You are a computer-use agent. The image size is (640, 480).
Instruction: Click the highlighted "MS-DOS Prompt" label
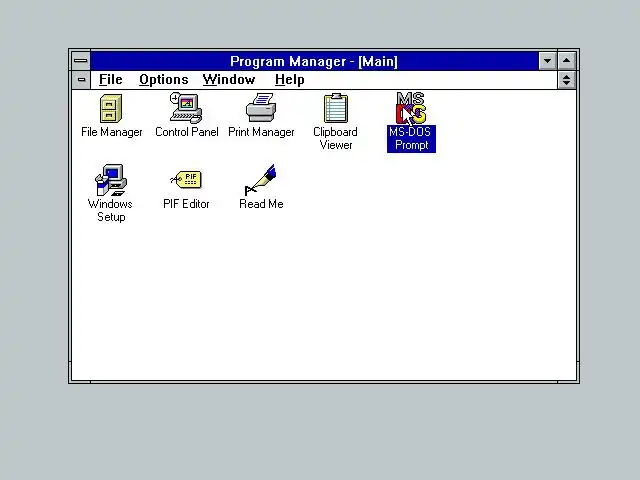411,139
